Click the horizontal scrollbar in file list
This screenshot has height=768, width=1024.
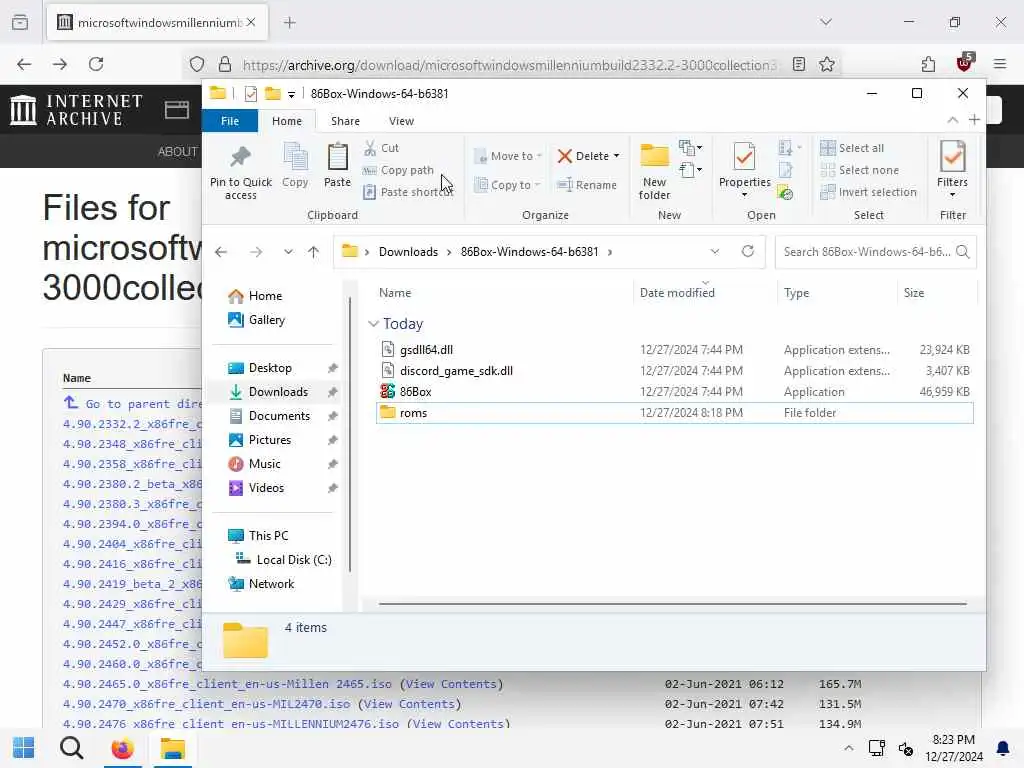(672, 604)
